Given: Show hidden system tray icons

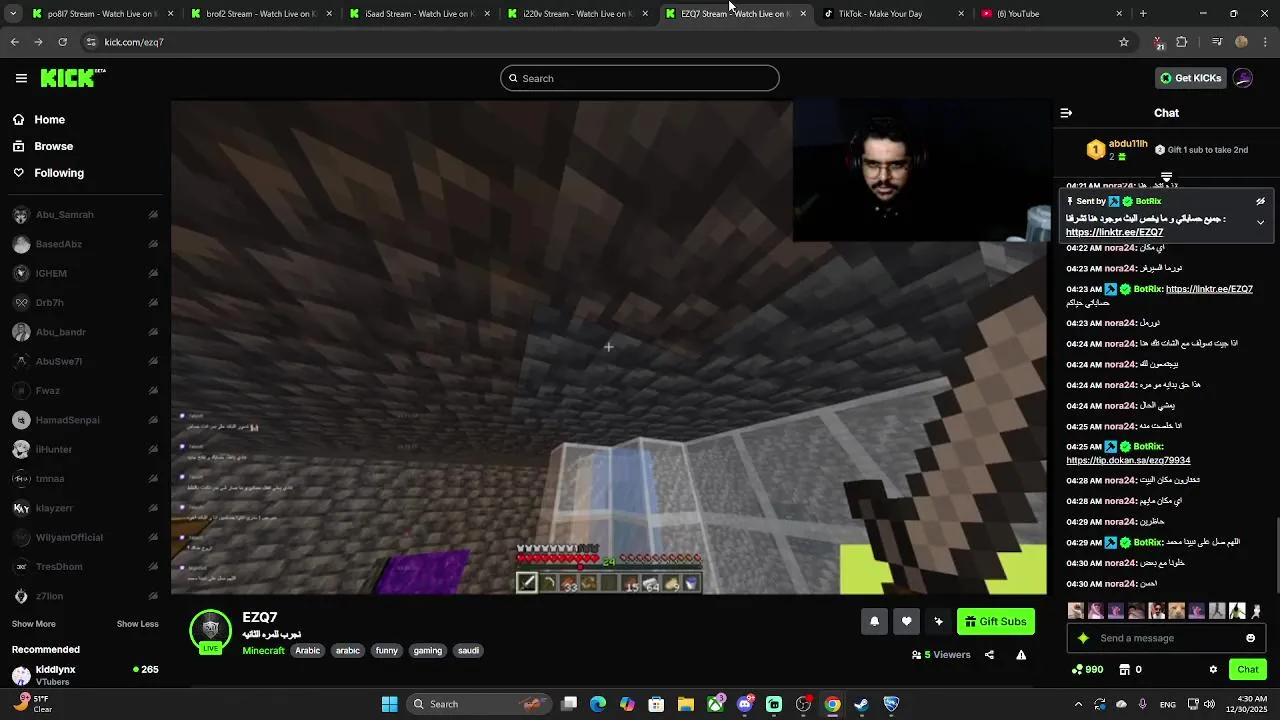Looking at the screenshot, I should point(1078,704).
